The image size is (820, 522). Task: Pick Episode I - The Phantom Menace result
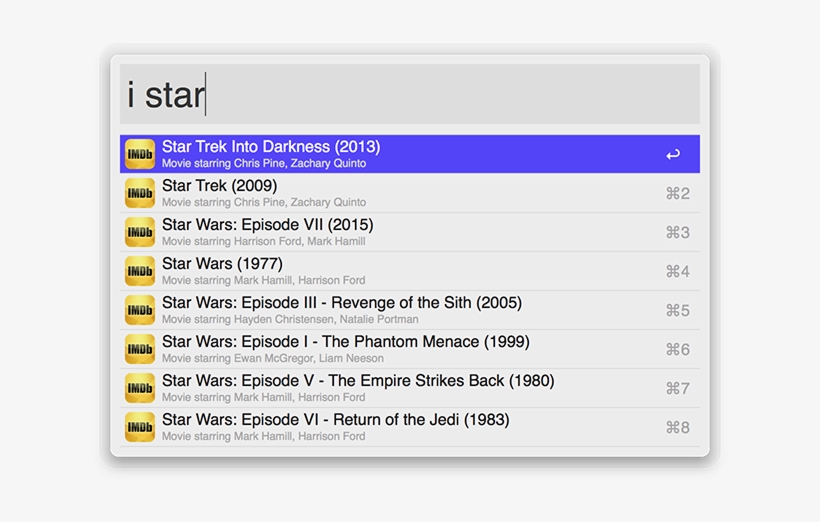tap(346, 342)
